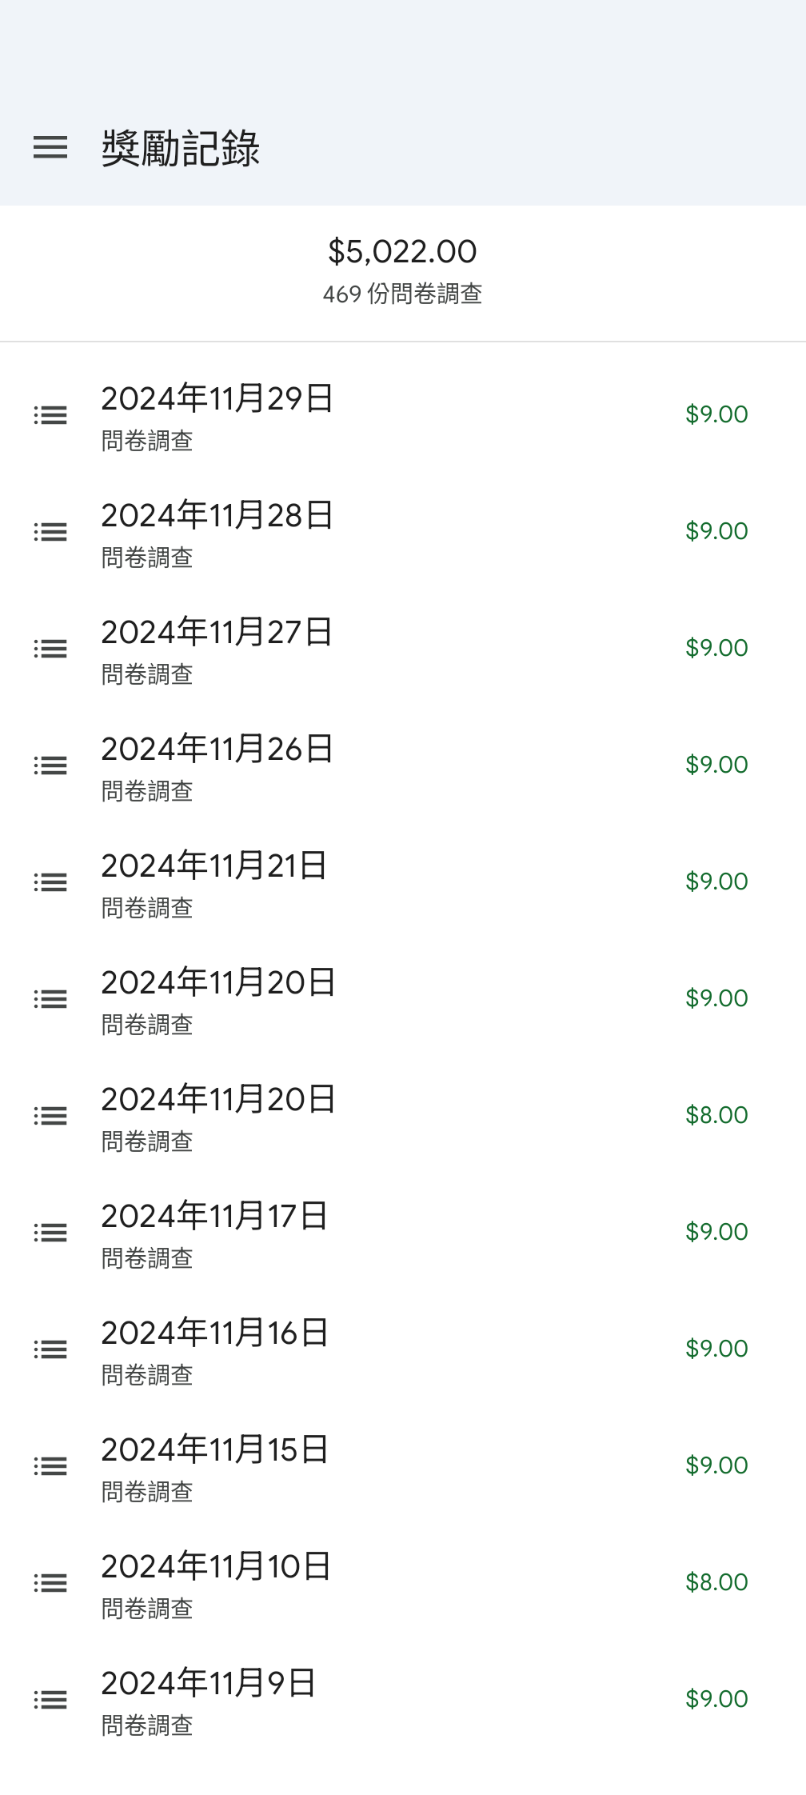Image resolution: width=806 pixels, height=1795 pixels.
Task: Tap $9.00 amount for 2024年11月29日
Action: coord(716,414)
